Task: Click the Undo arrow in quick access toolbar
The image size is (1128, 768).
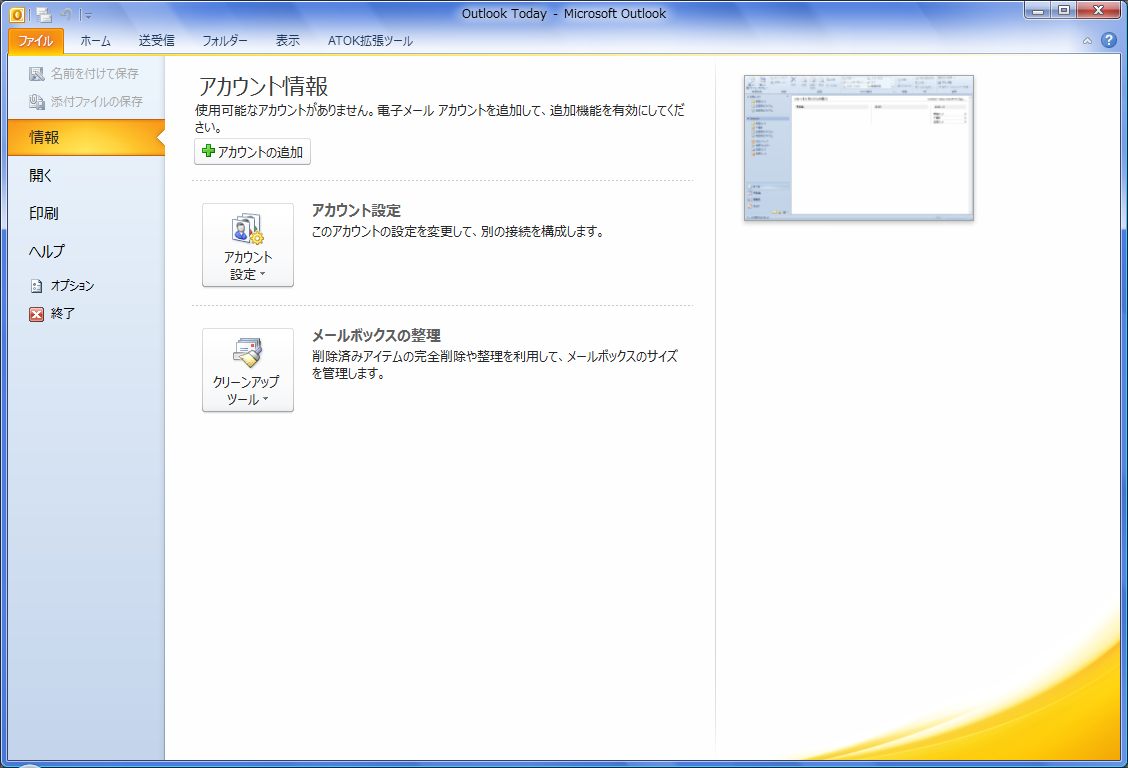Action: coord(66,14)
